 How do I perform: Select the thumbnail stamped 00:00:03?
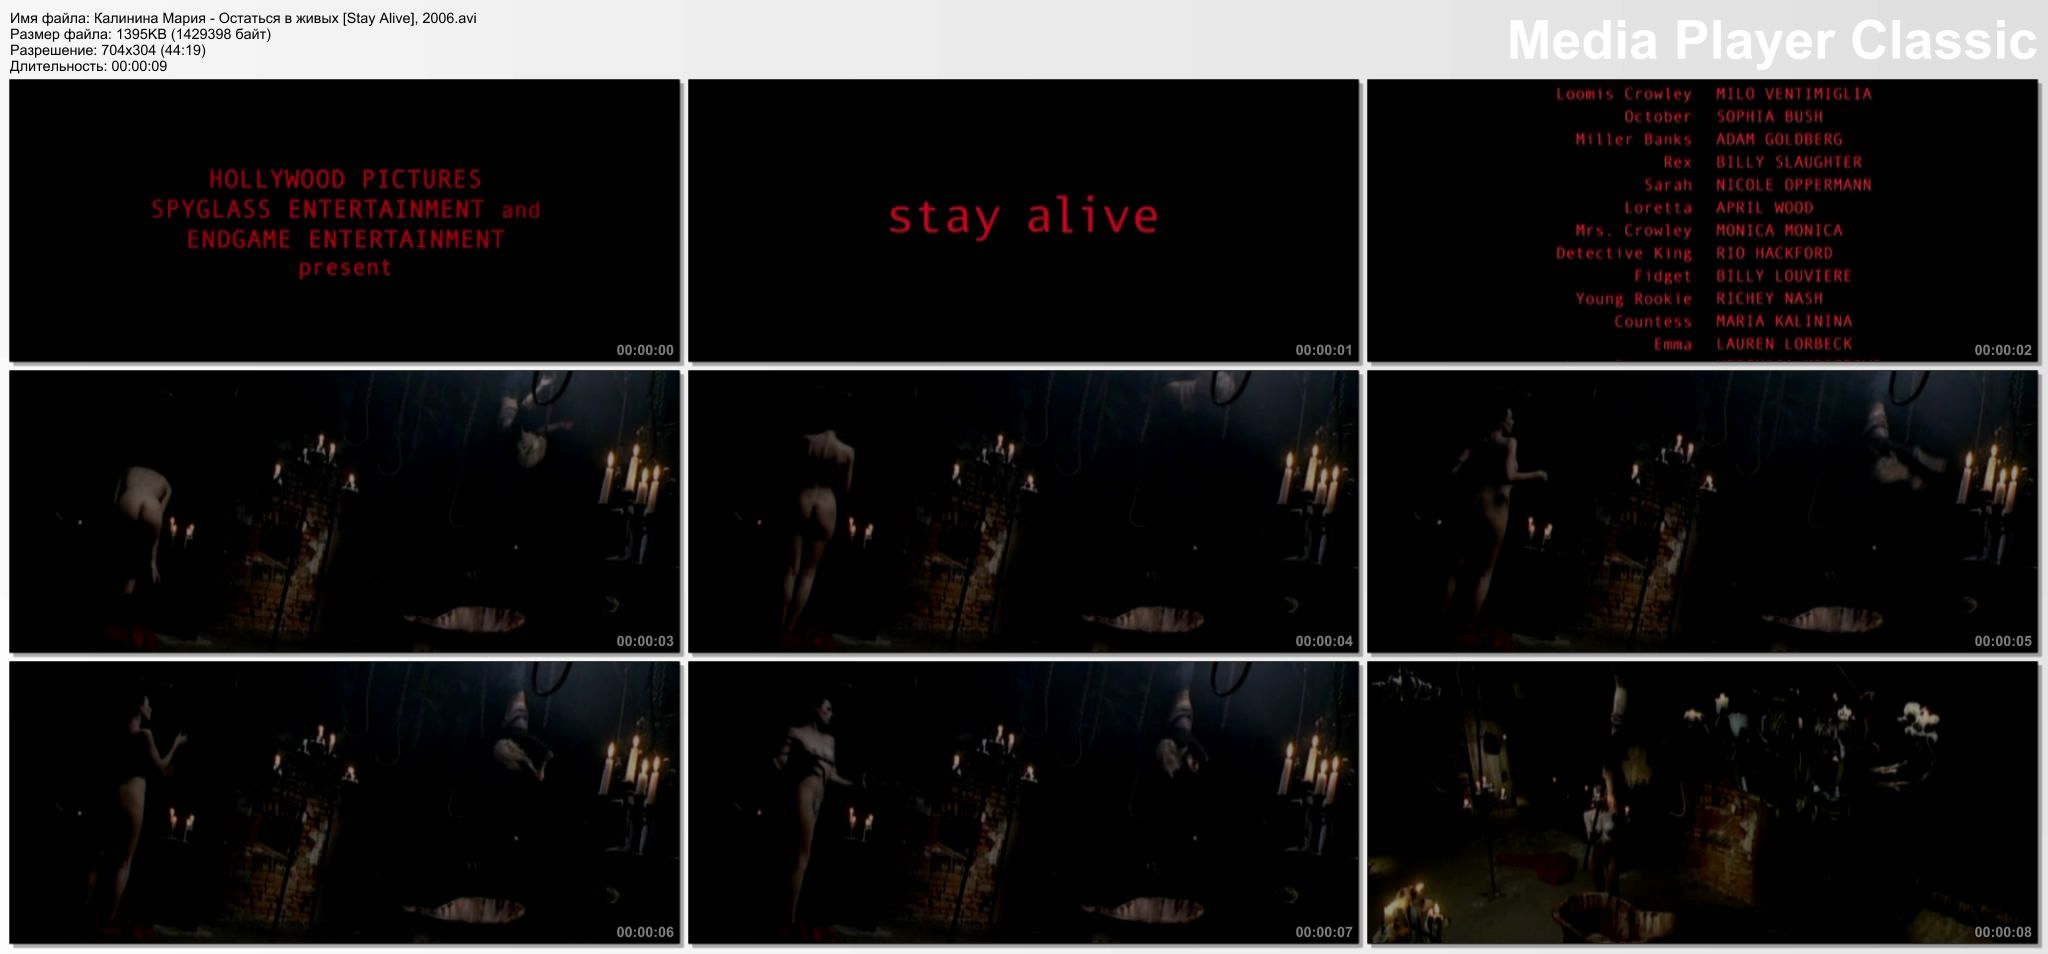pyautogui.click(x=344, y=511)
